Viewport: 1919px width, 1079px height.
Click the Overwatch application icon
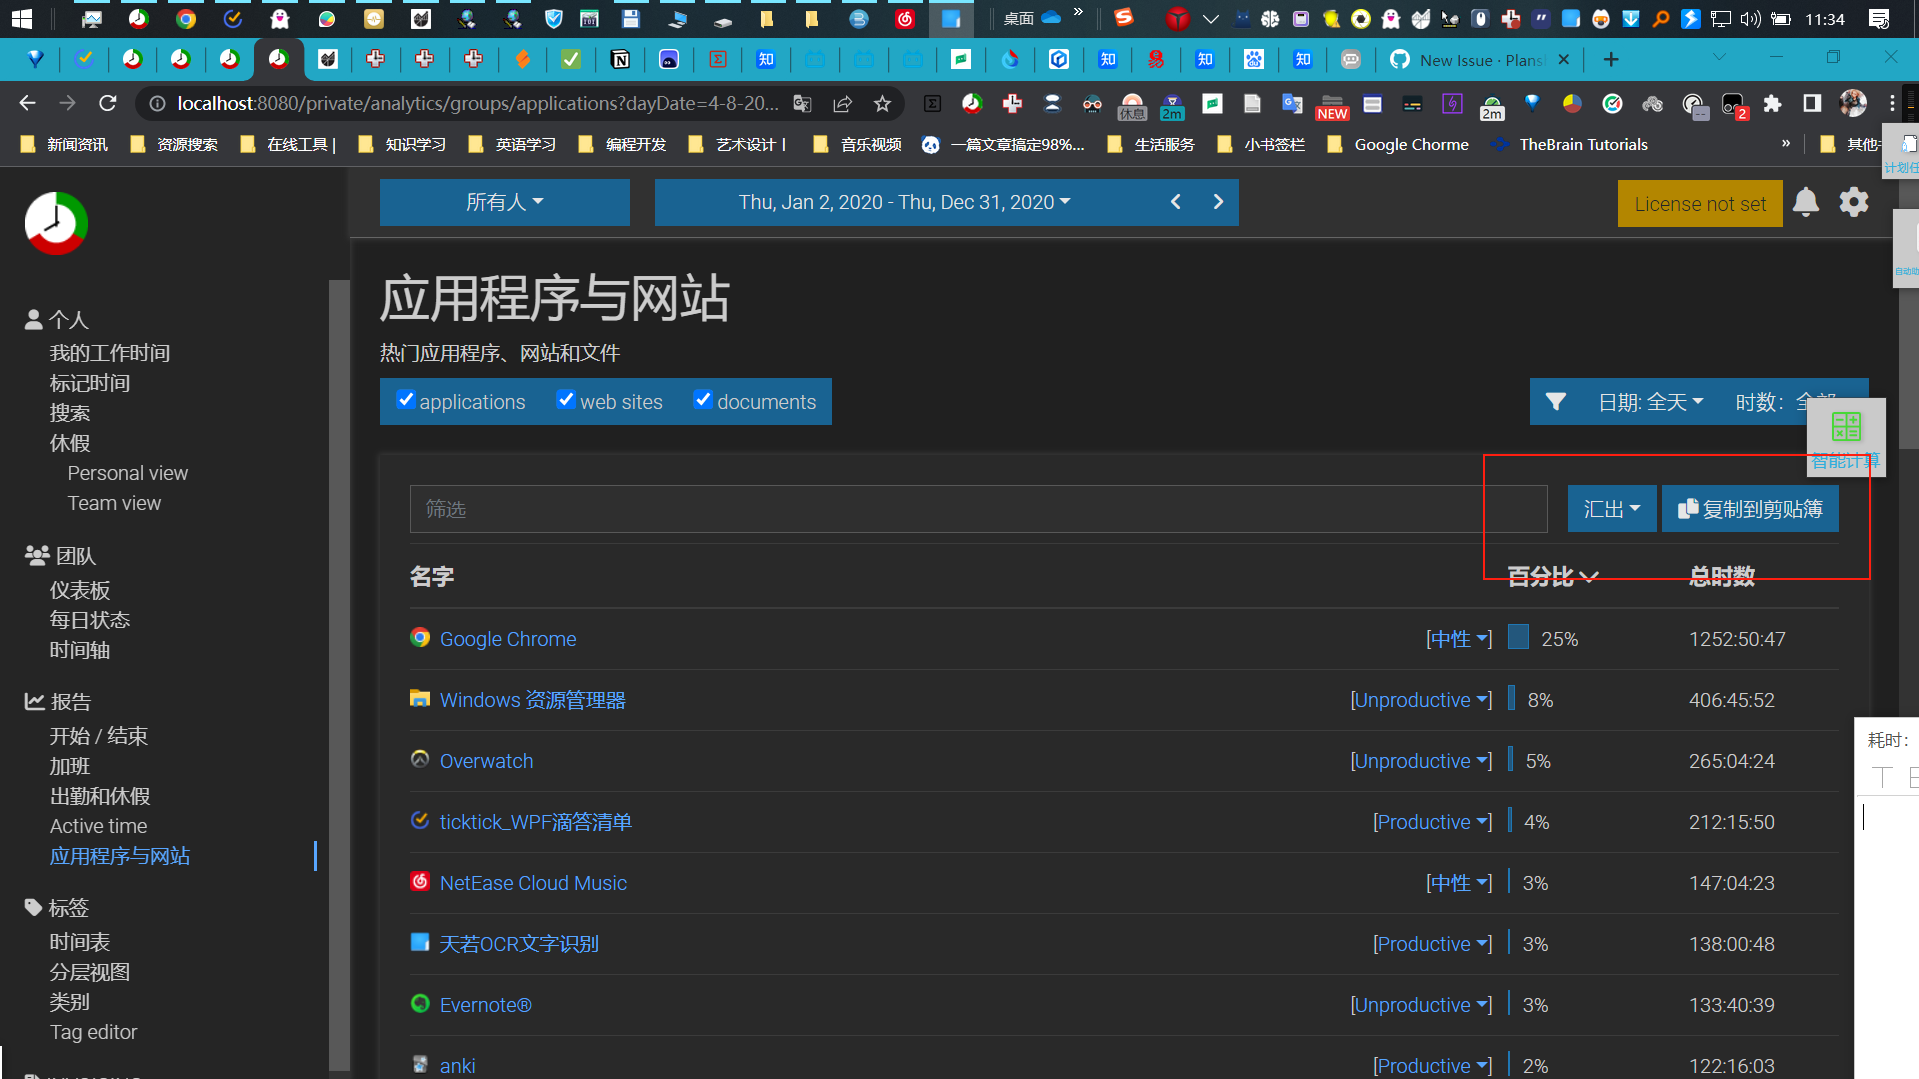[420, 760]
